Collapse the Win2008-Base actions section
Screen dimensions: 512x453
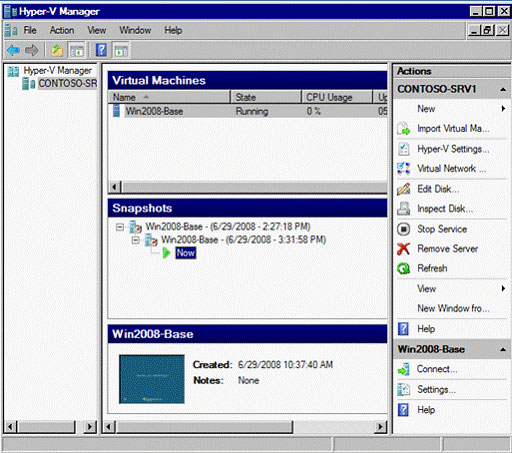[503, 349]
